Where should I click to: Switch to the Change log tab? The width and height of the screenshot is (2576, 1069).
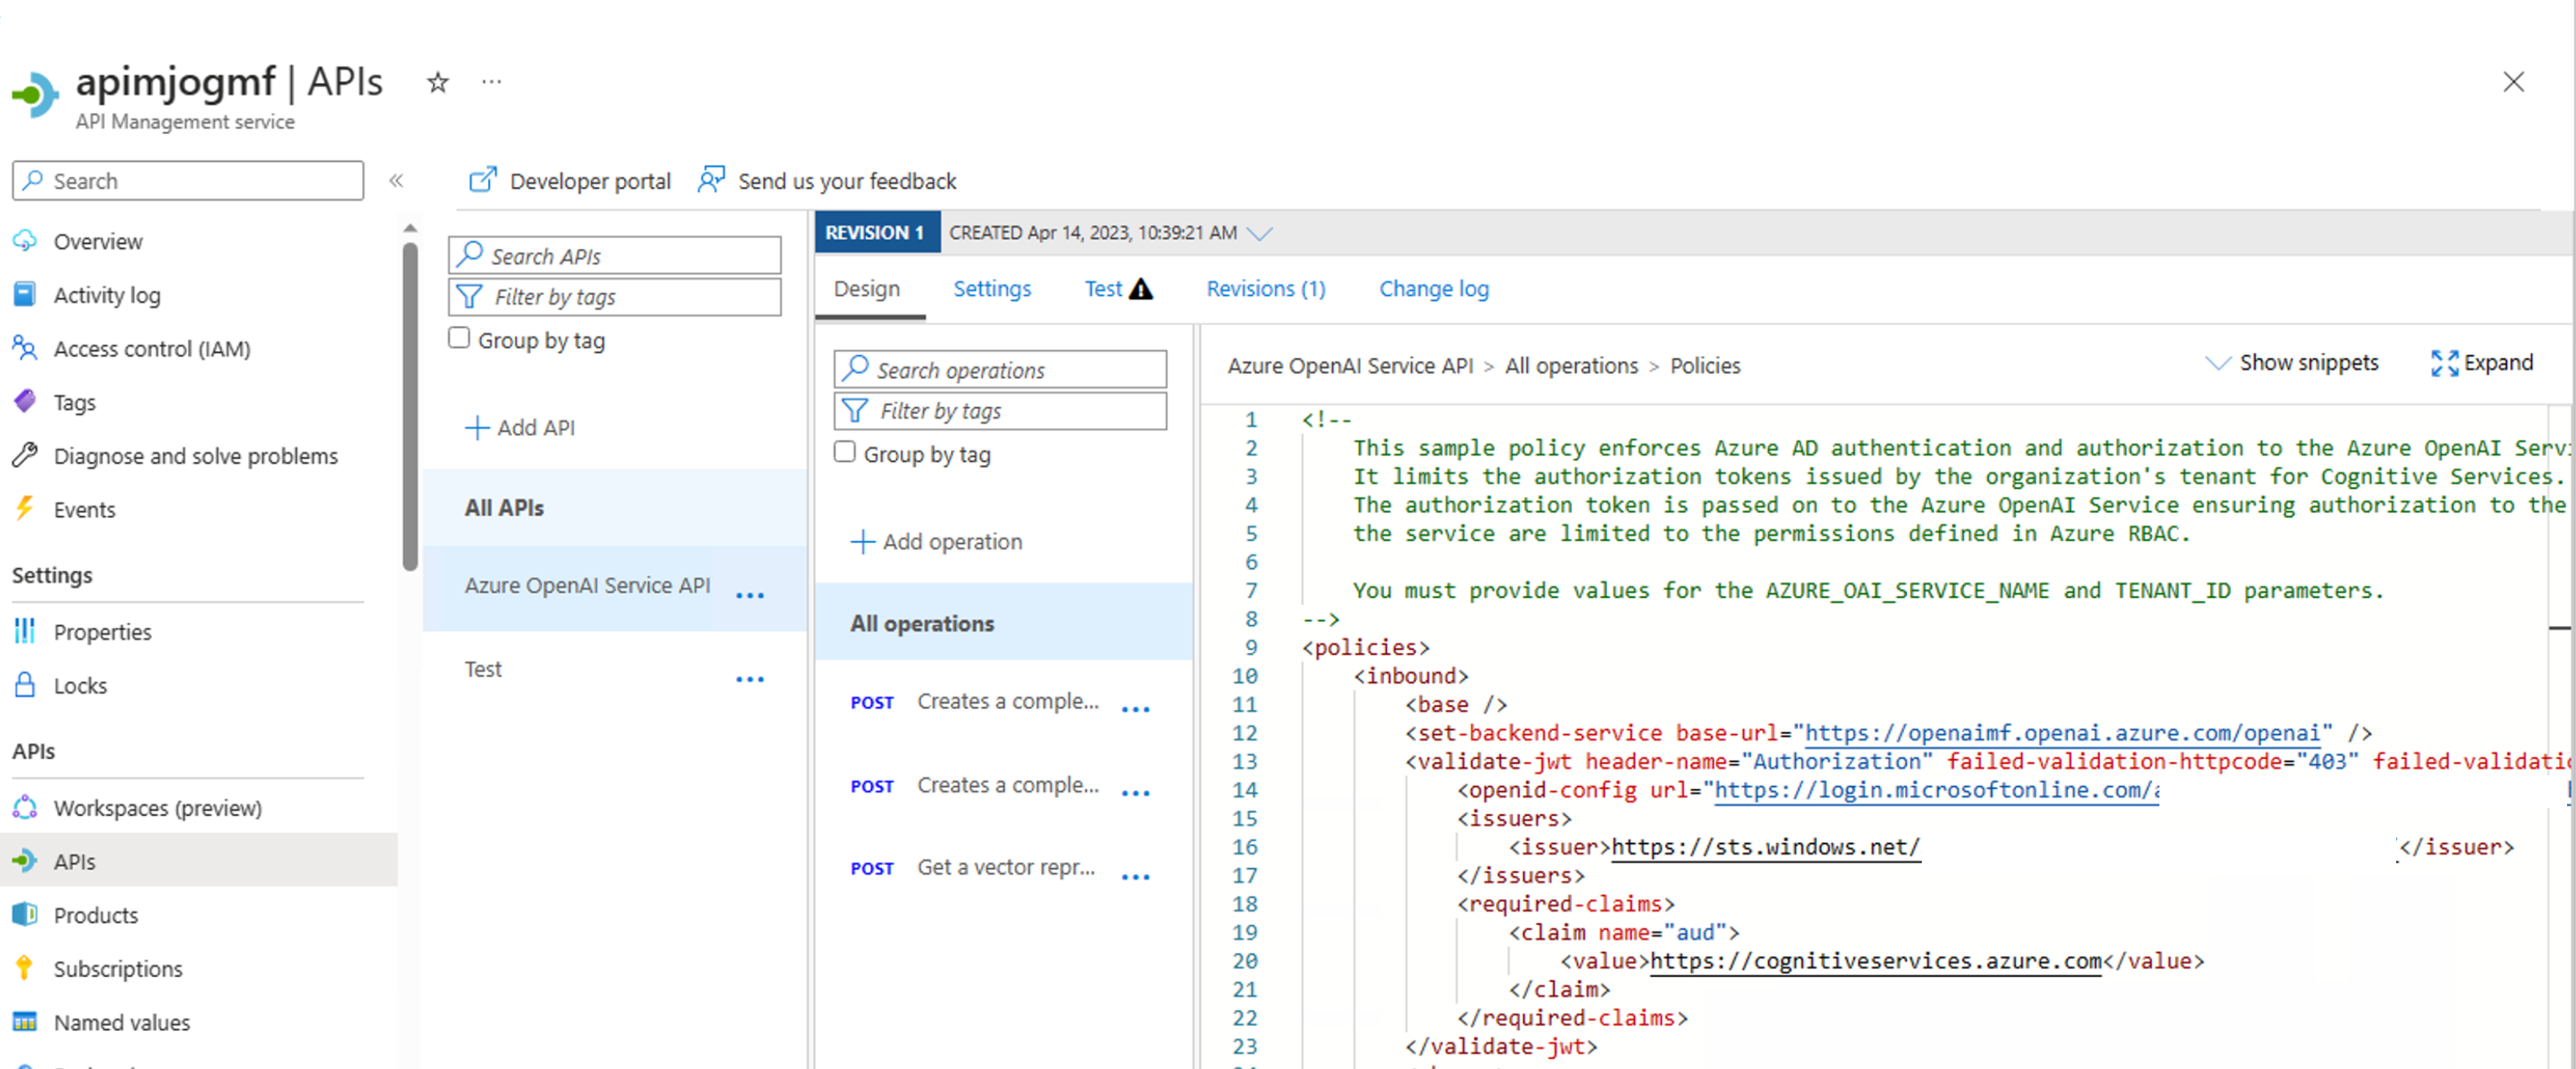coord(1433,289)
